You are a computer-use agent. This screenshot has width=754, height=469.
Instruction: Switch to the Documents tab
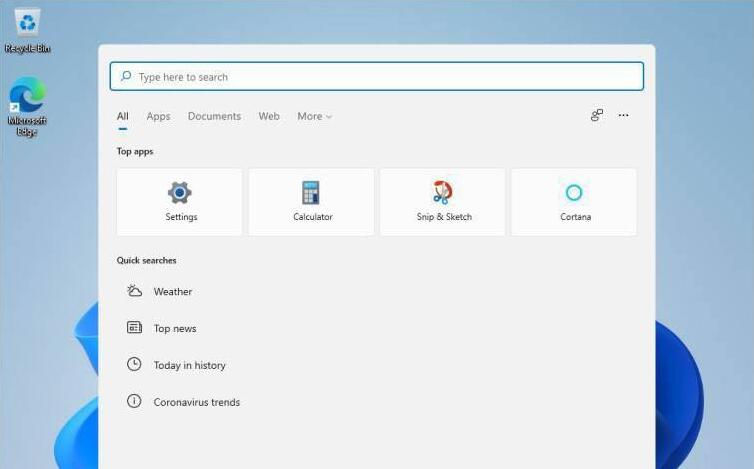(214, 116)
